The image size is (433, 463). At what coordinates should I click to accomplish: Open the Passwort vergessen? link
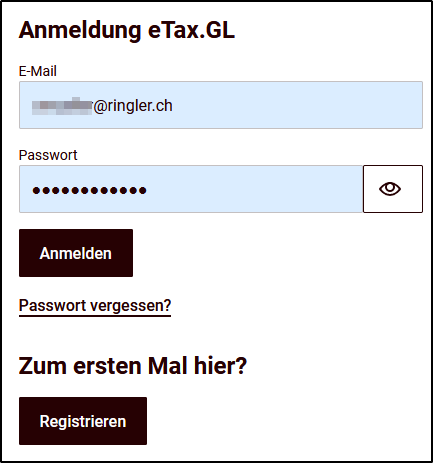point(95,306)
